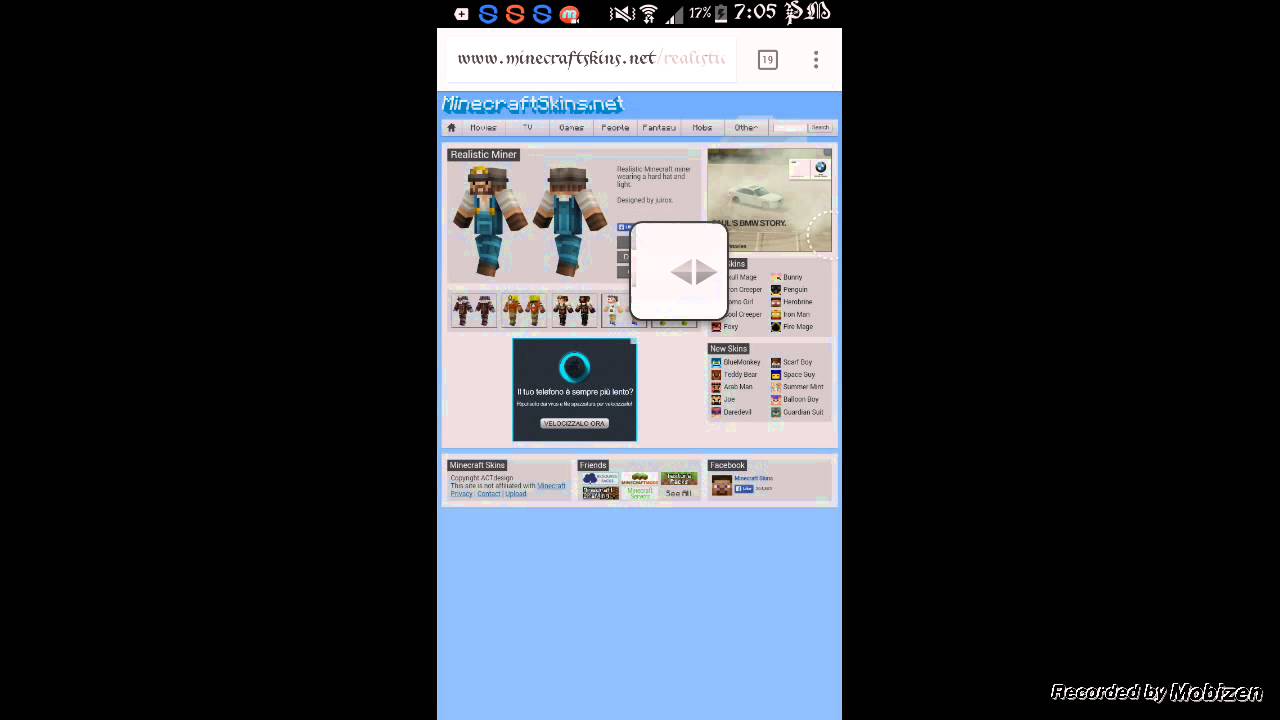Go to the site home icon

click(451, 128)
